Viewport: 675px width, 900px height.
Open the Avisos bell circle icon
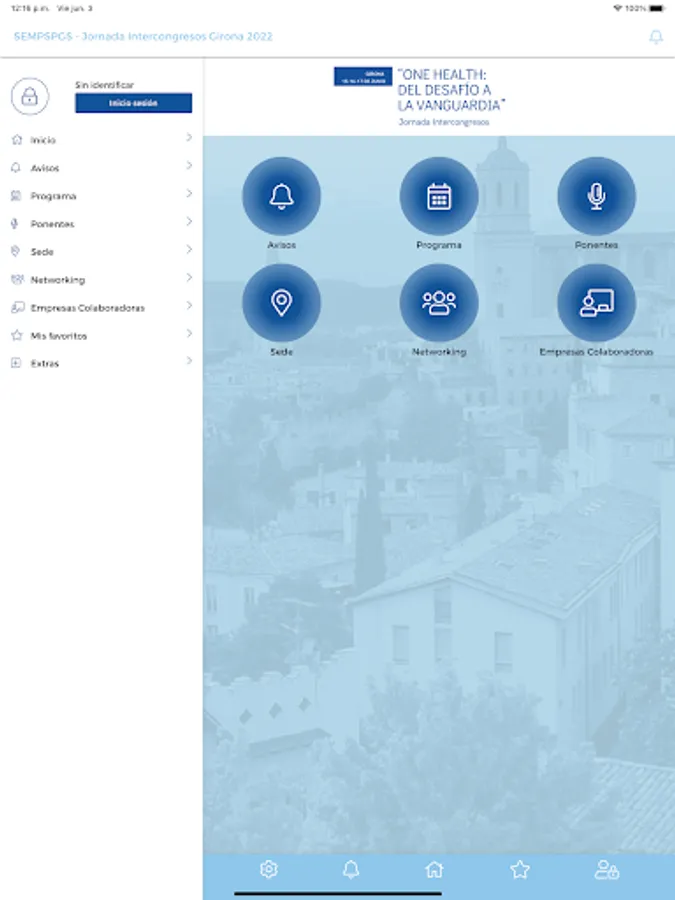281,196
